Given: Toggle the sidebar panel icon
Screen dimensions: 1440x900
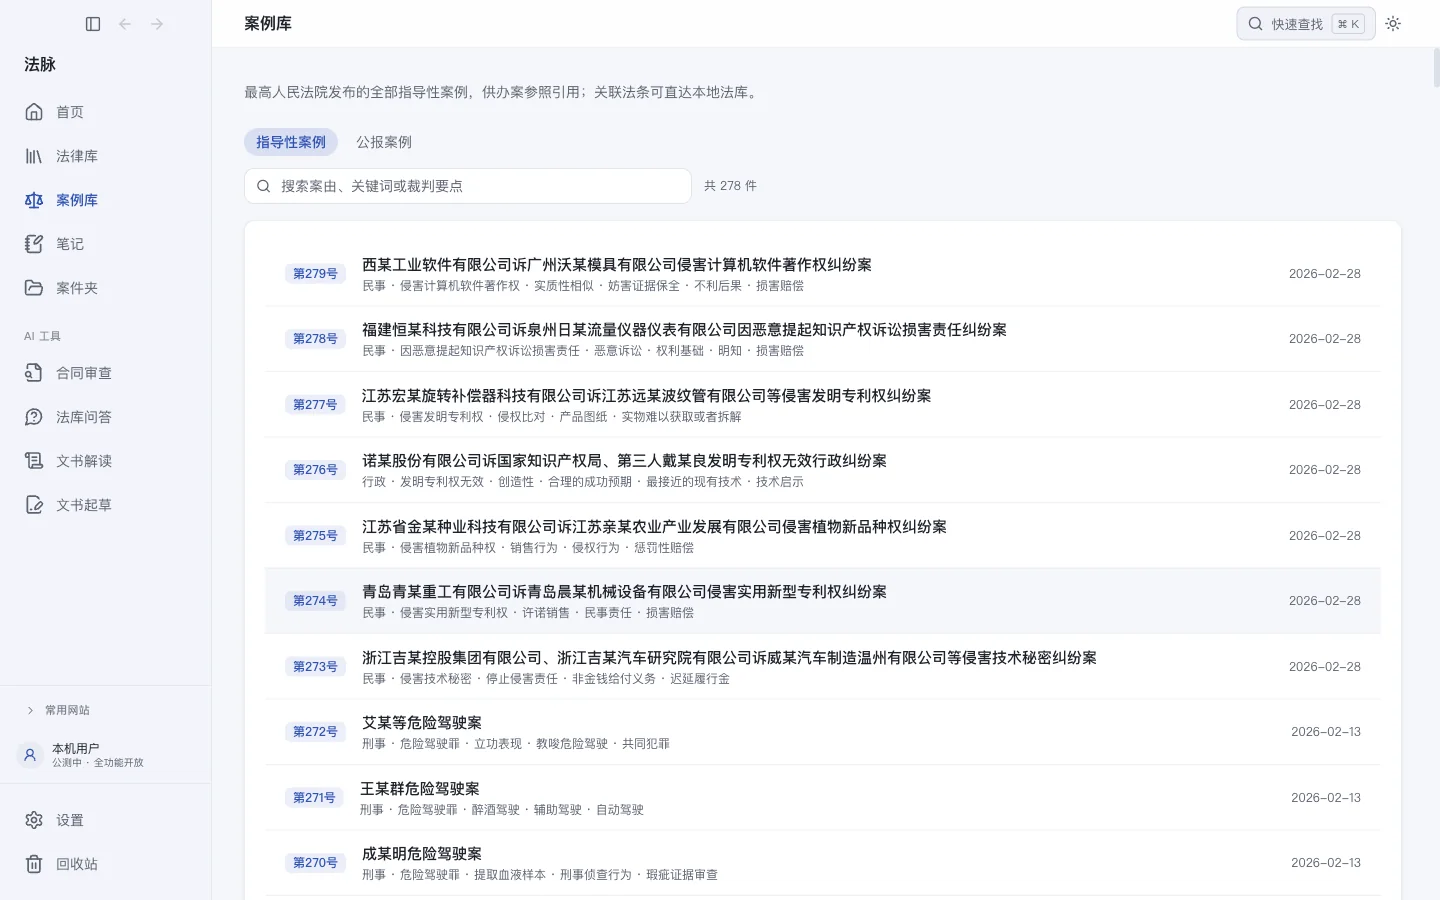Looking at the screenshot, I should [93, 24].
